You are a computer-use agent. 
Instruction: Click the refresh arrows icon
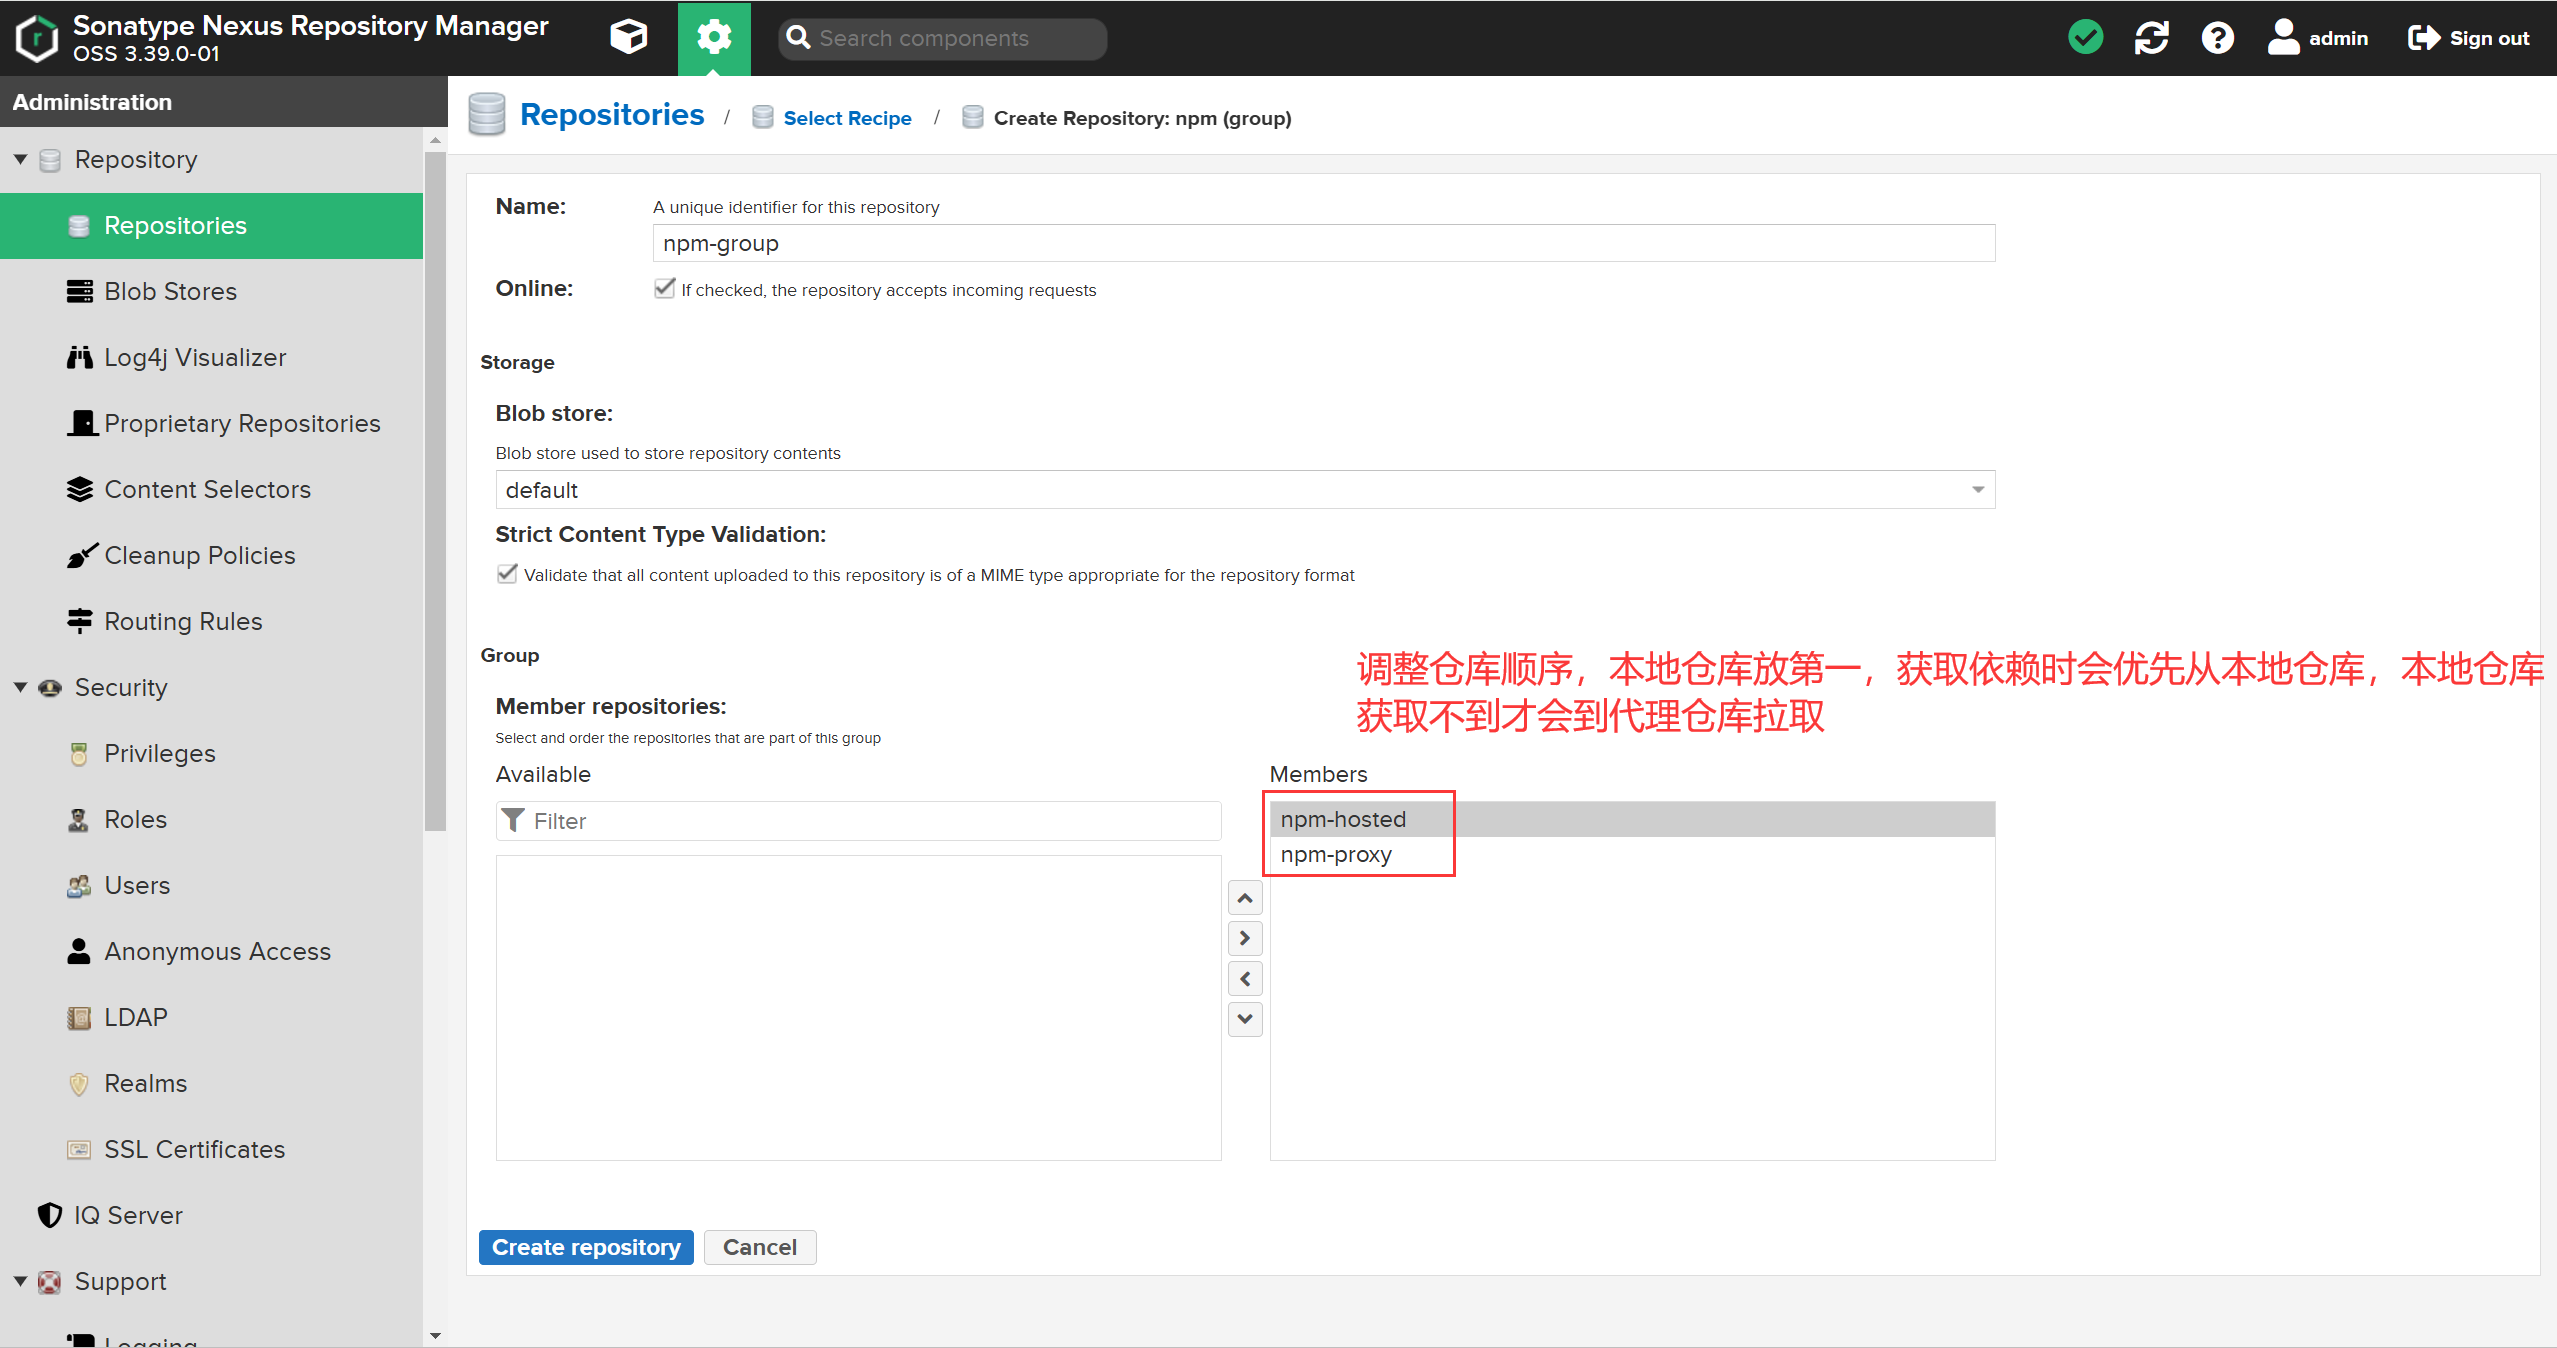coord(2151,38)
